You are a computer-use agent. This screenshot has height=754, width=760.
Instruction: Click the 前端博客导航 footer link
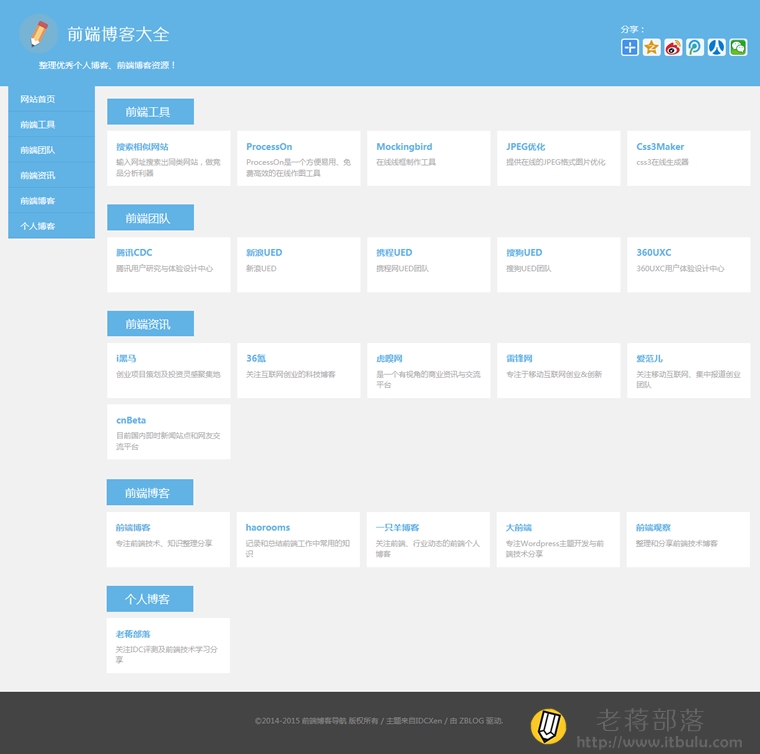click(x=324, y=721)
